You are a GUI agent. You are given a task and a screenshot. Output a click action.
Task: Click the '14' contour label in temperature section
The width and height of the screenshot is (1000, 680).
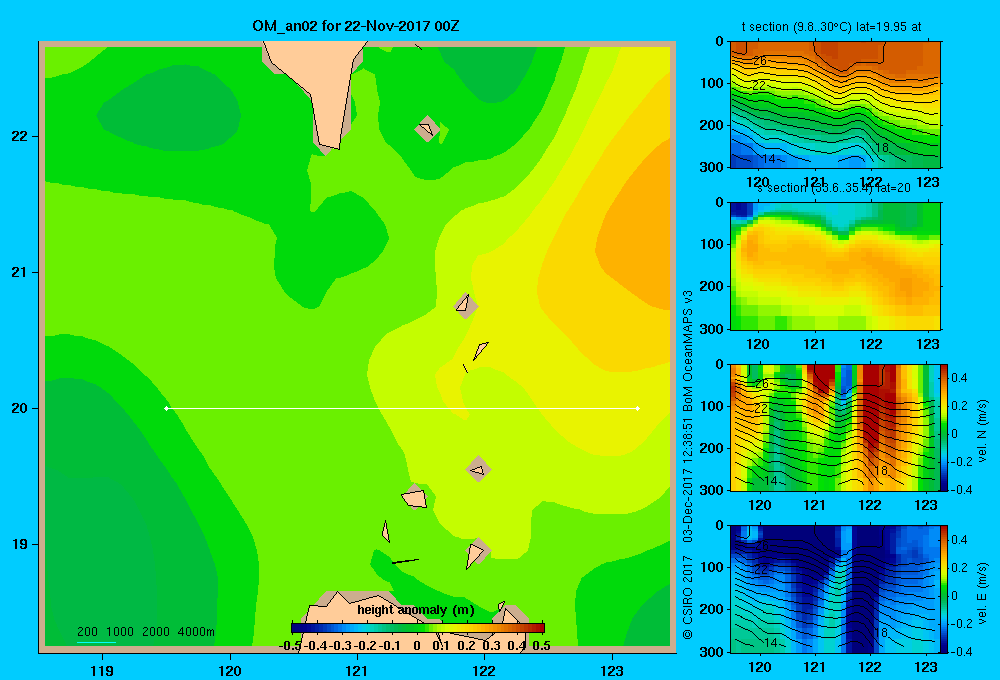tap(769, 159)
